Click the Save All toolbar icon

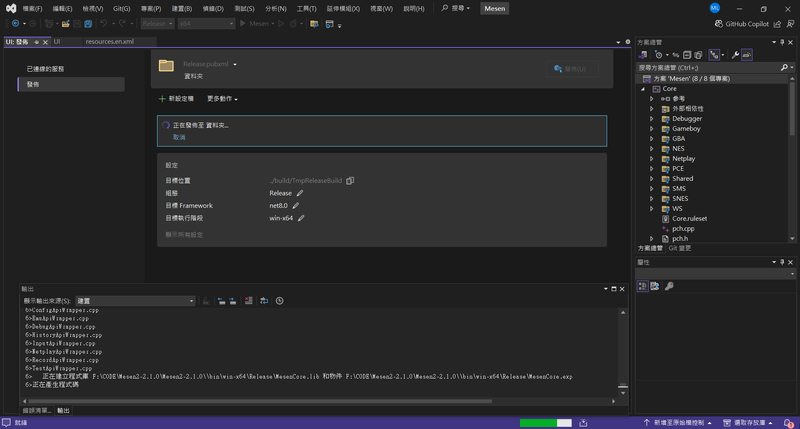tap(88, 23)
